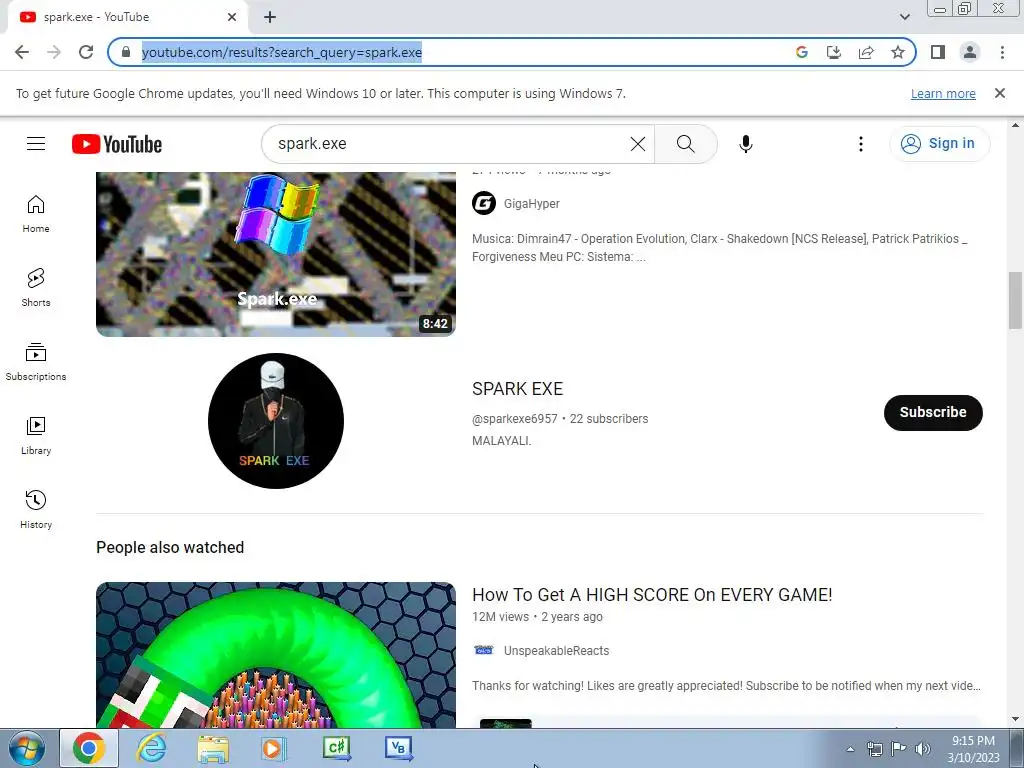Open the SPARK EXE channel avatar
This screenshot has width=1024, height=768.
pos(276,421)
